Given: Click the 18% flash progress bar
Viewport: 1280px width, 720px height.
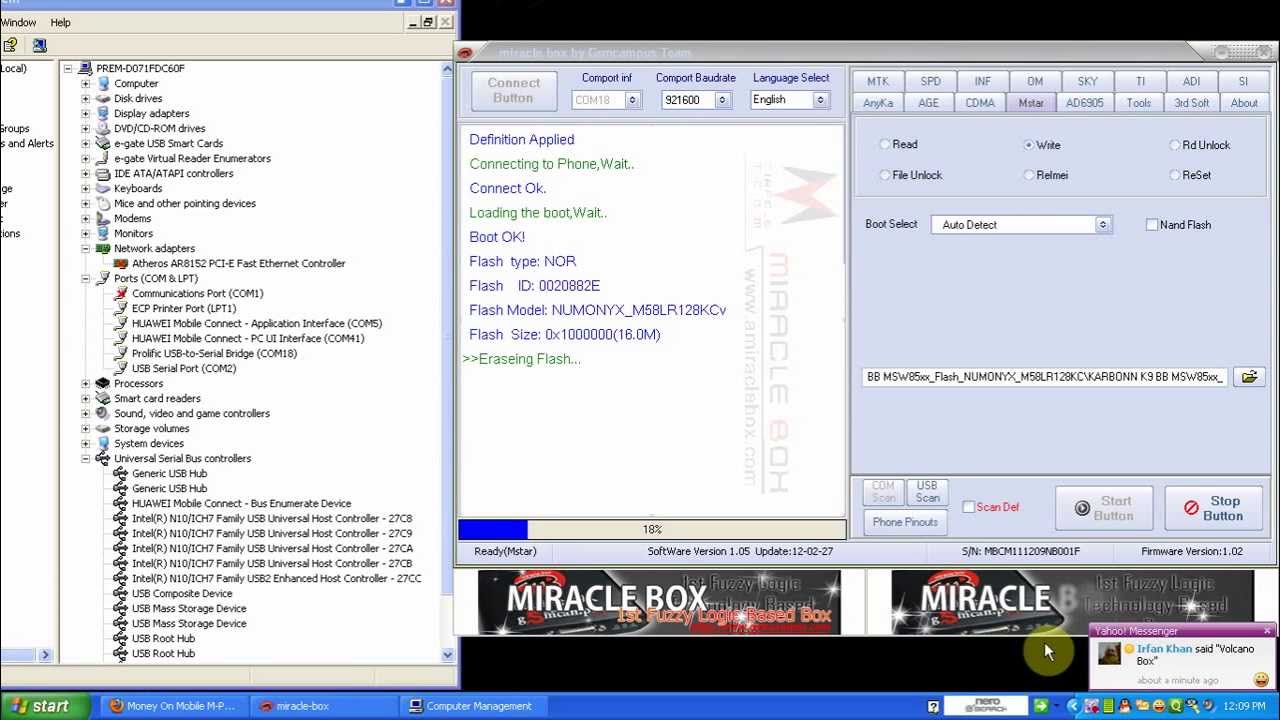Looking at the screenshot, I should 652,529.
